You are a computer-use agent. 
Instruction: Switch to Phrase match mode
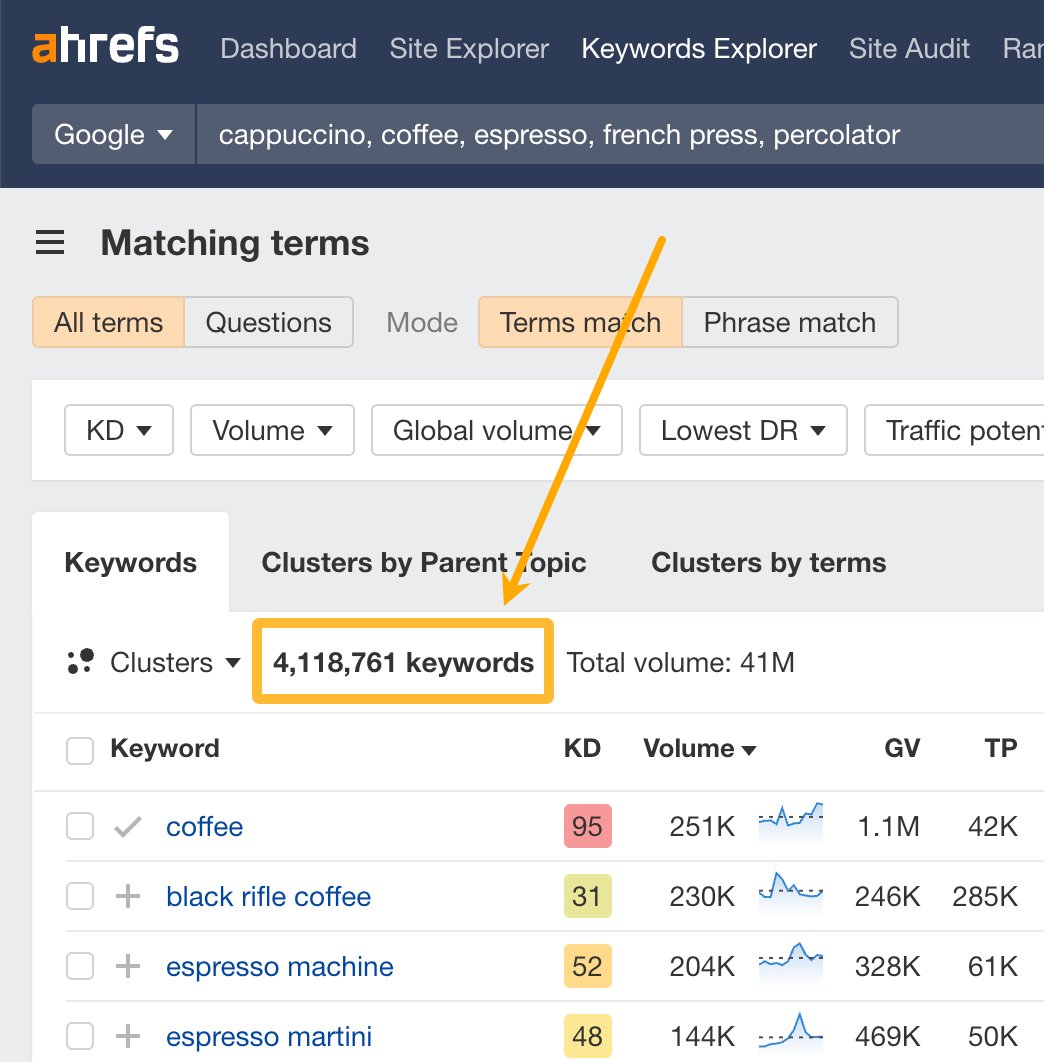(789, 322)
